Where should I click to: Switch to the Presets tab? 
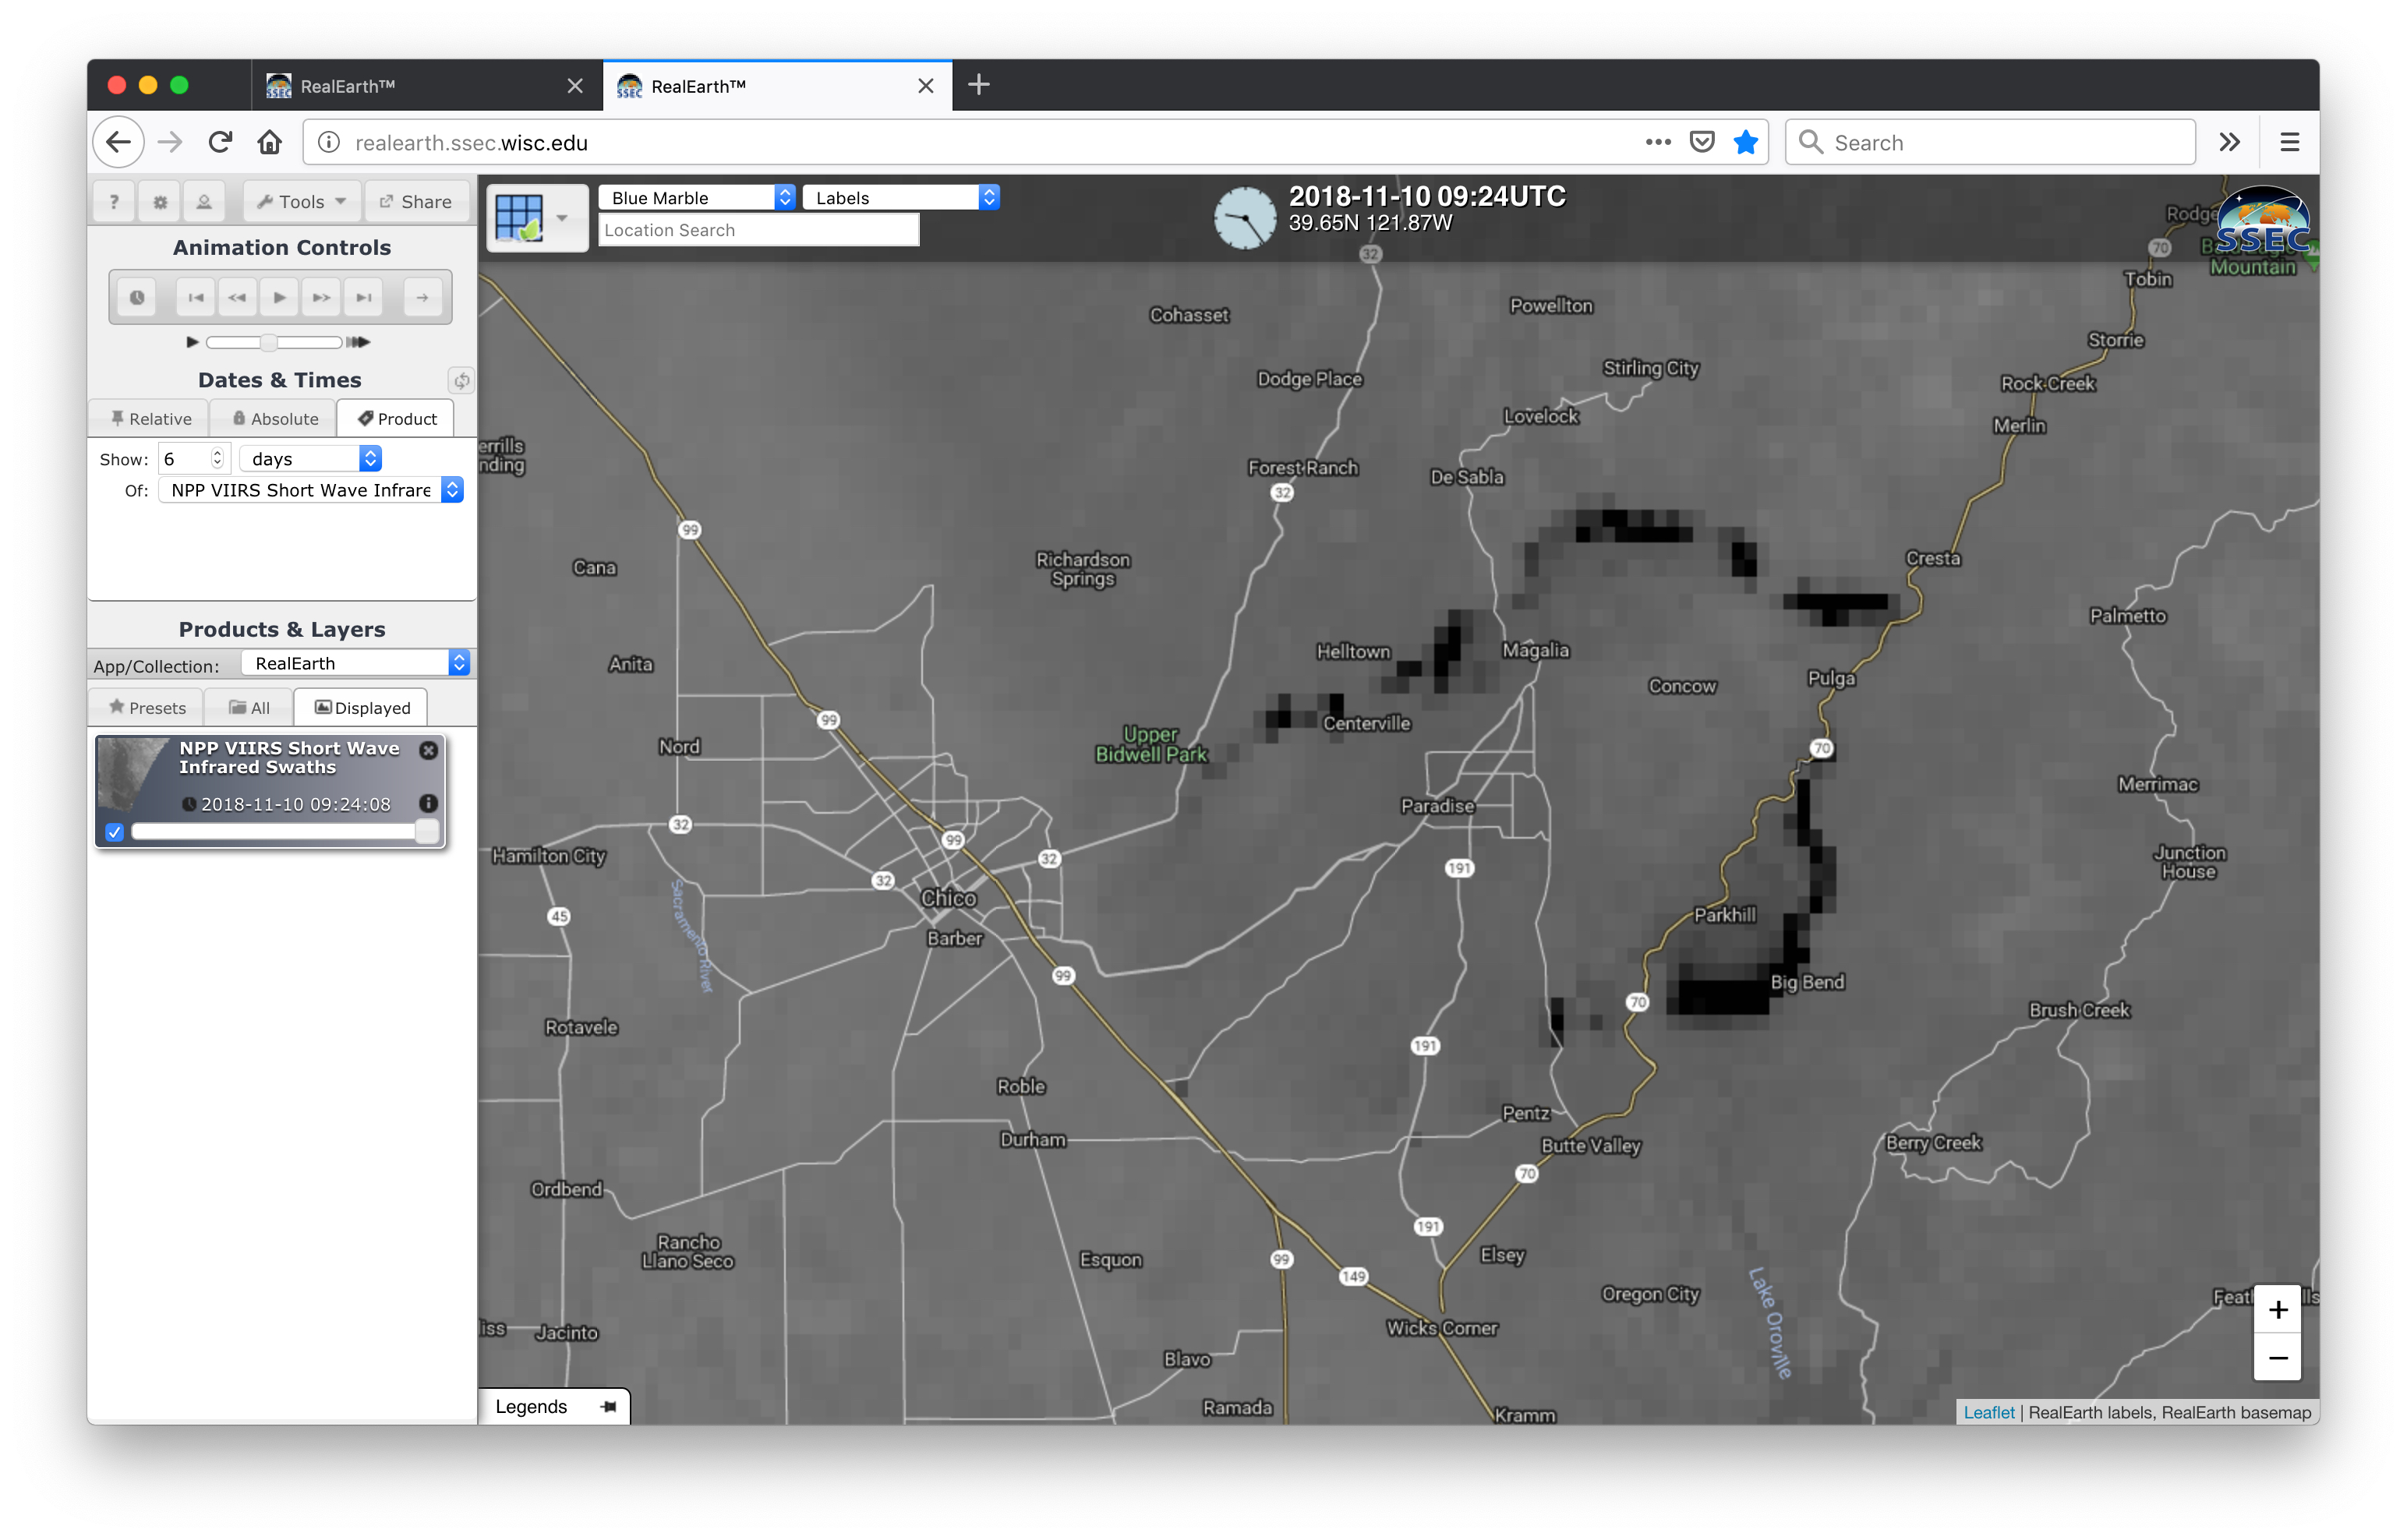click(x=147, y=707)
